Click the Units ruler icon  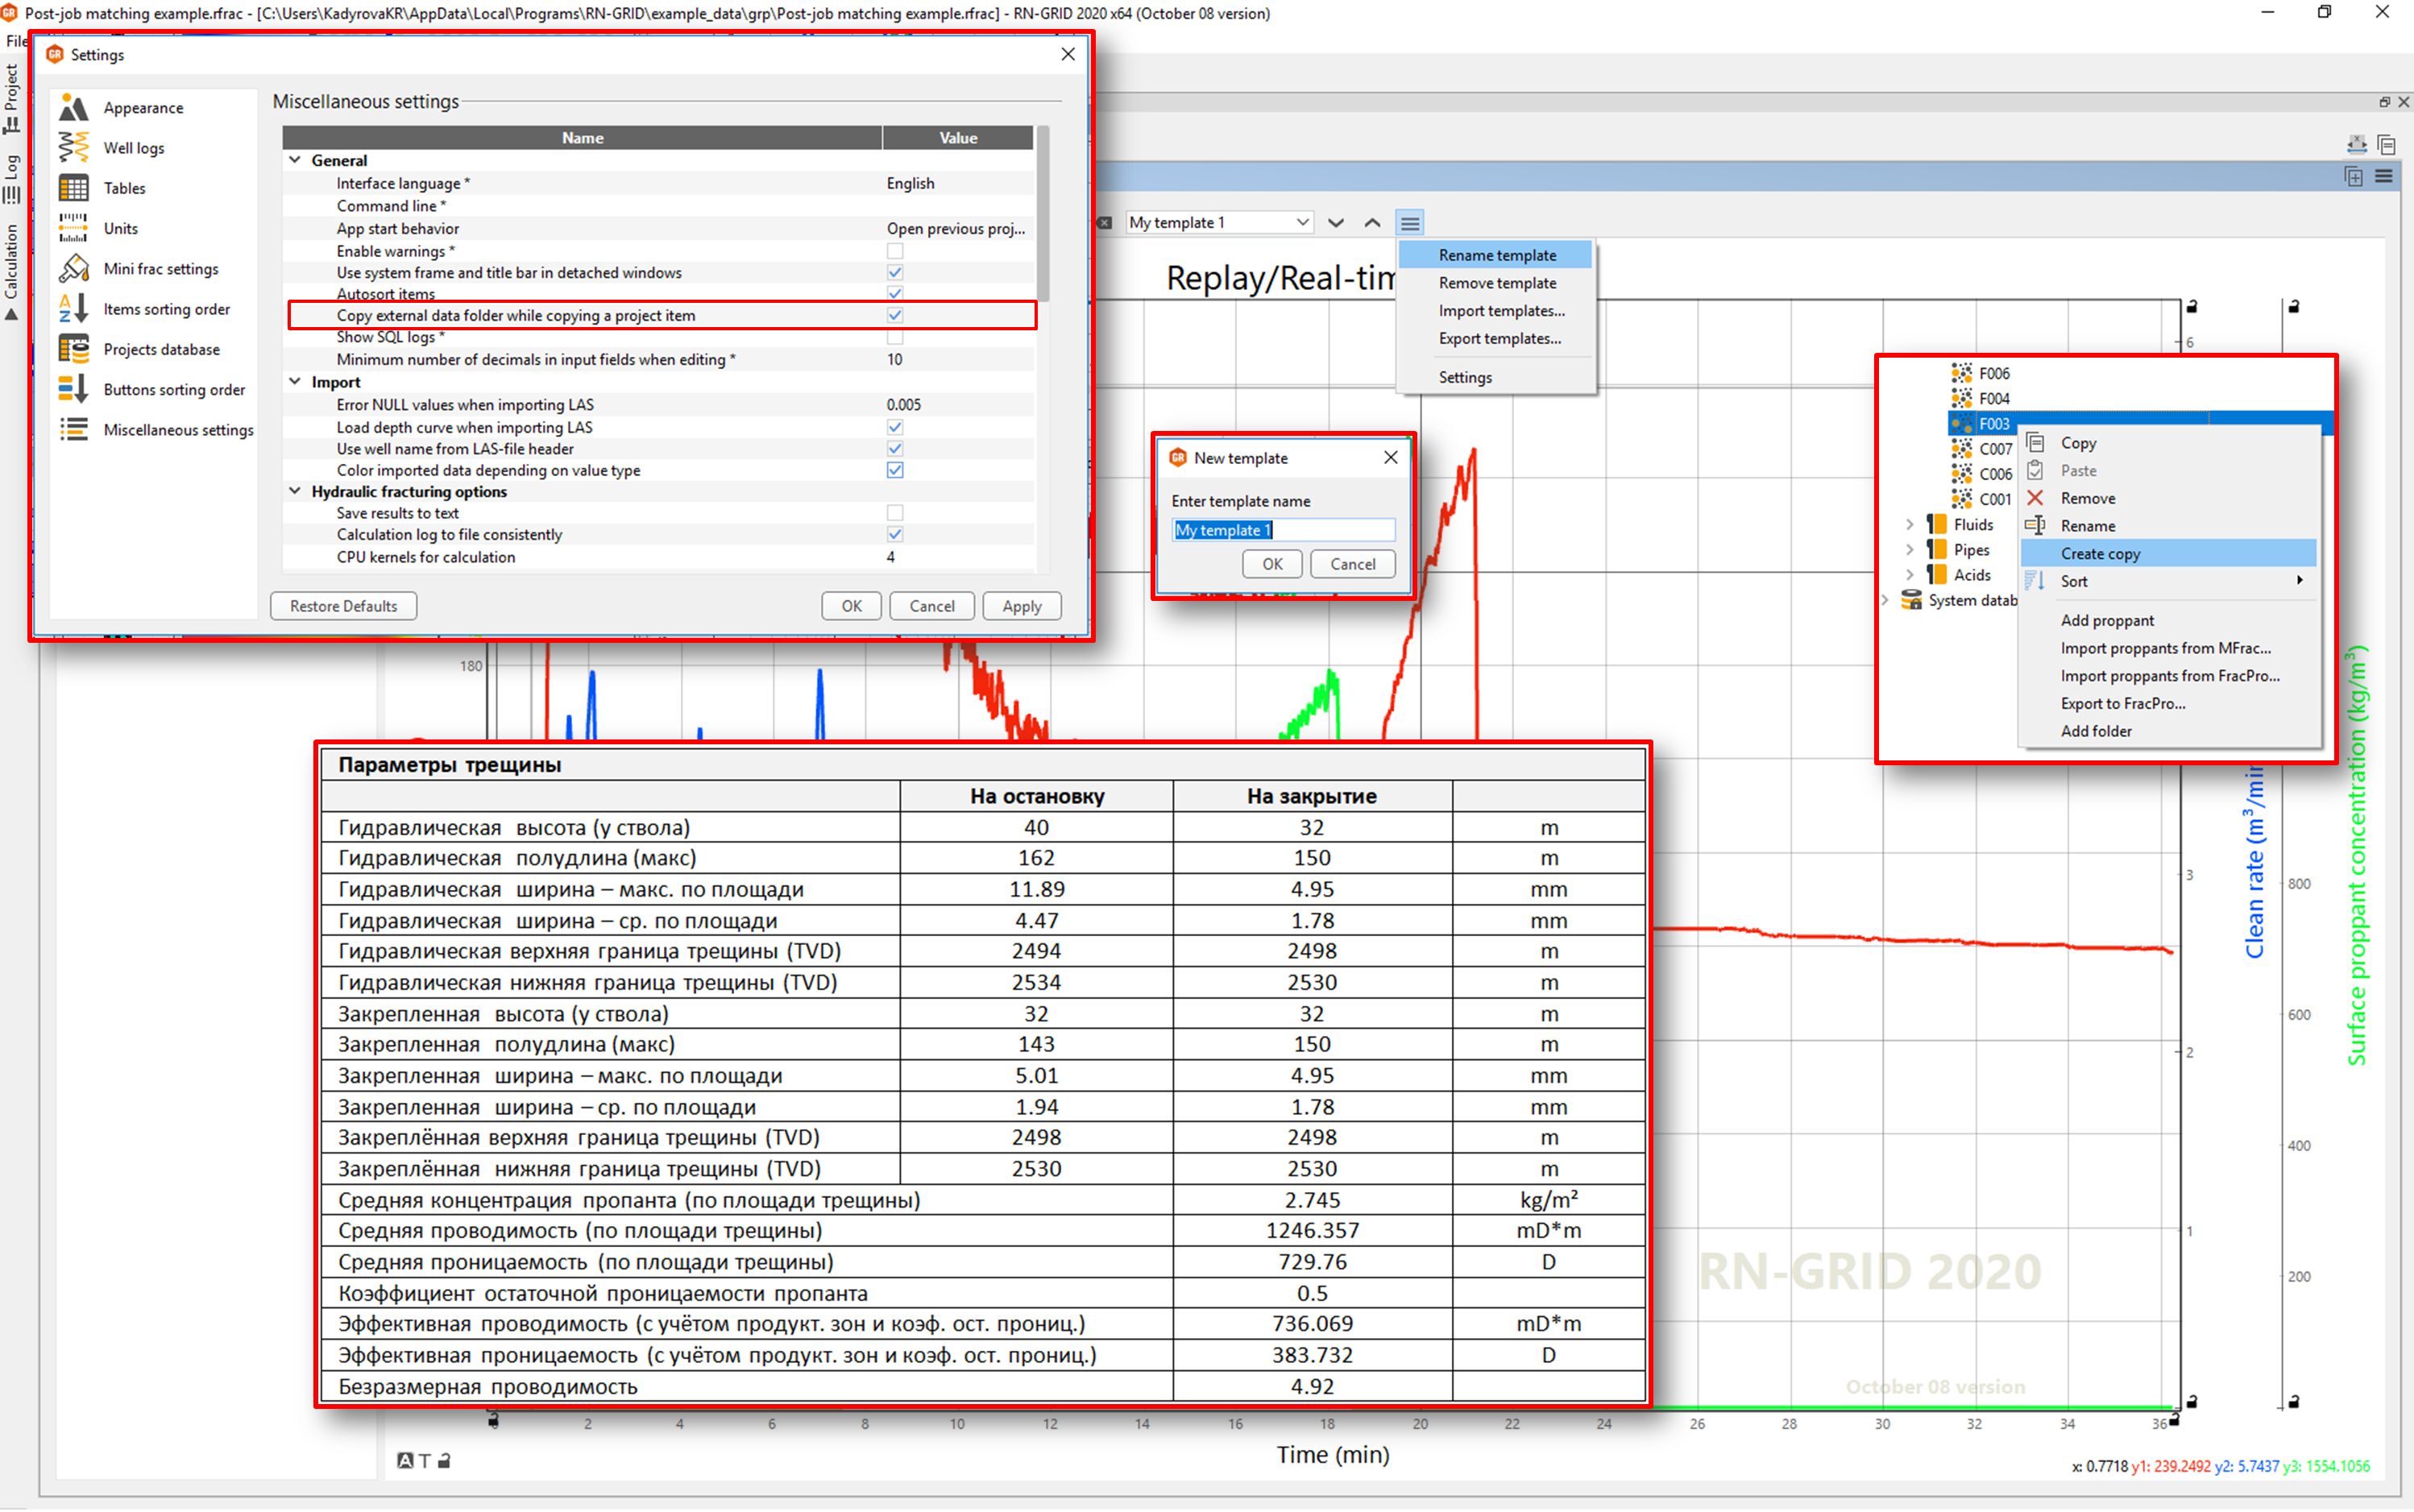pyautogui.click(x=74, y=228)
